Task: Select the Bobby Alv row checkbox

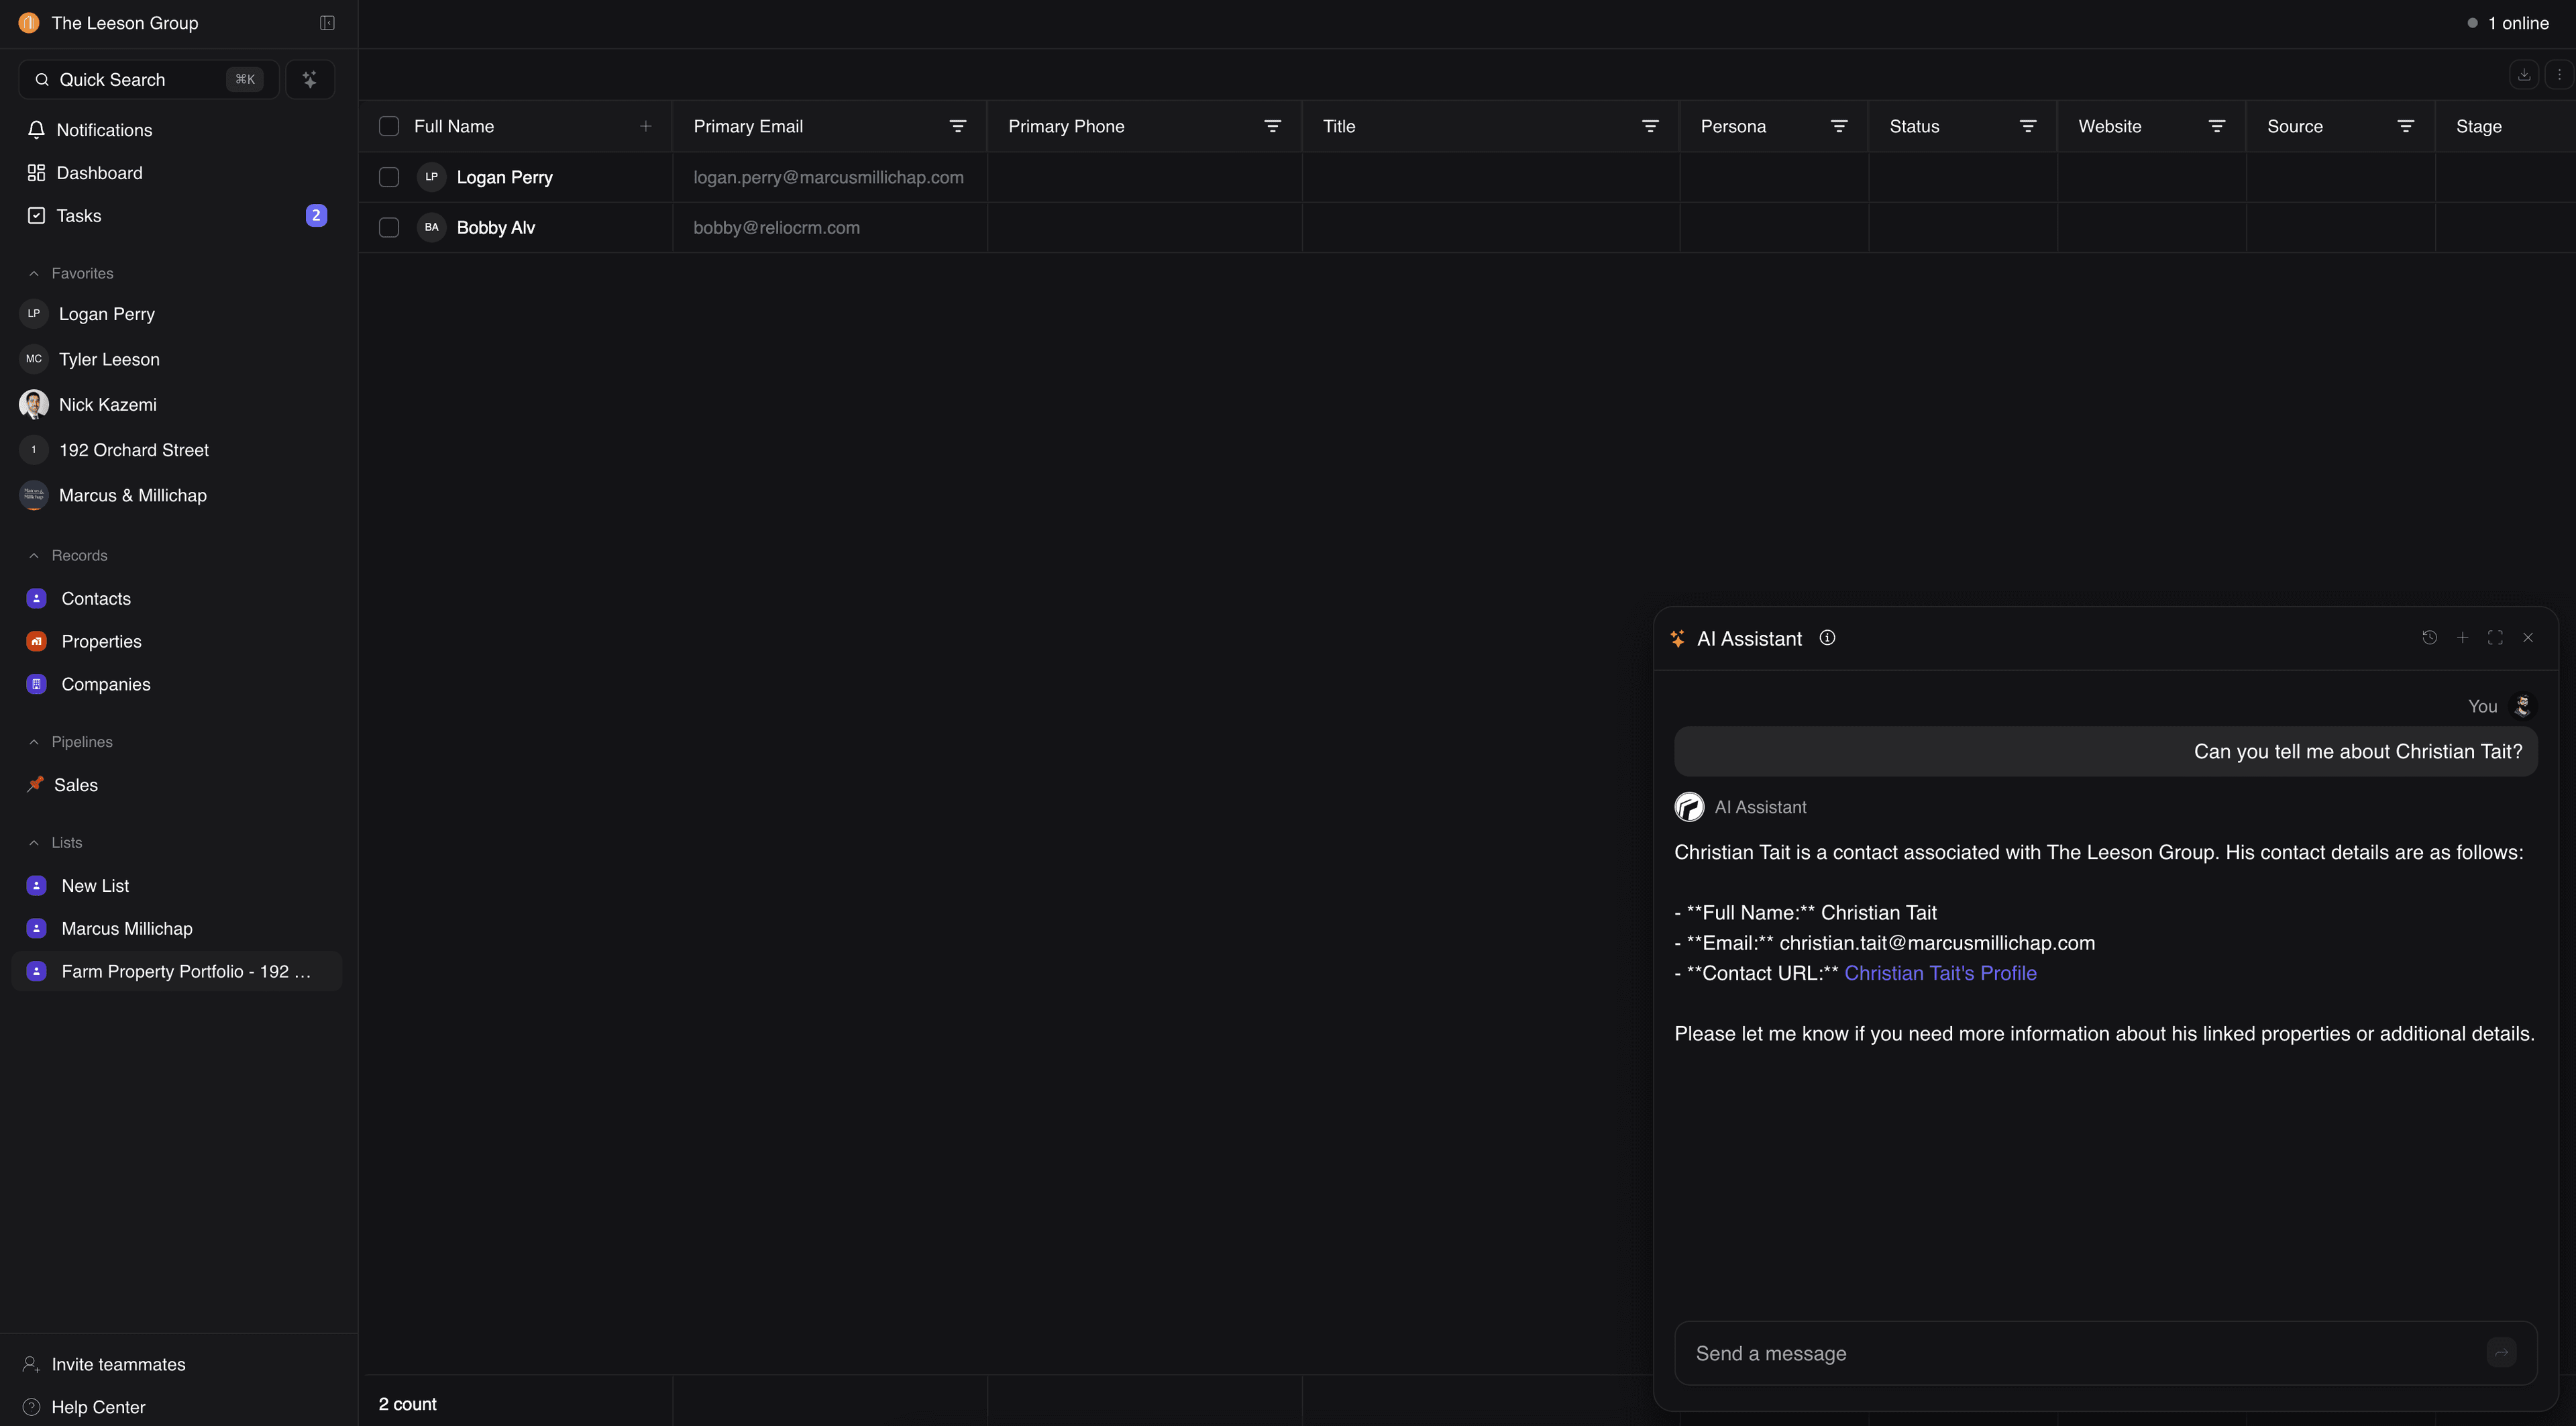Action: tap(389, 227)
